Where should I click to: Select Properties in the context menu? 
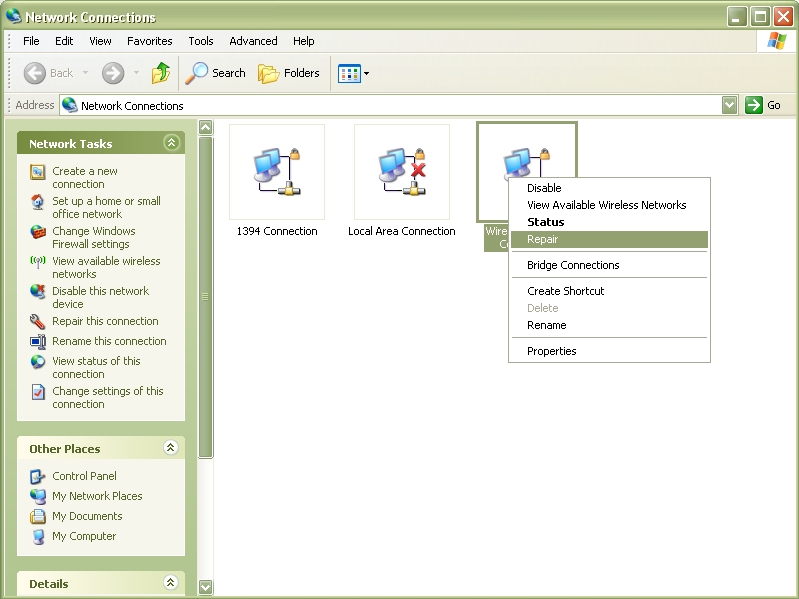coord(552,351)
